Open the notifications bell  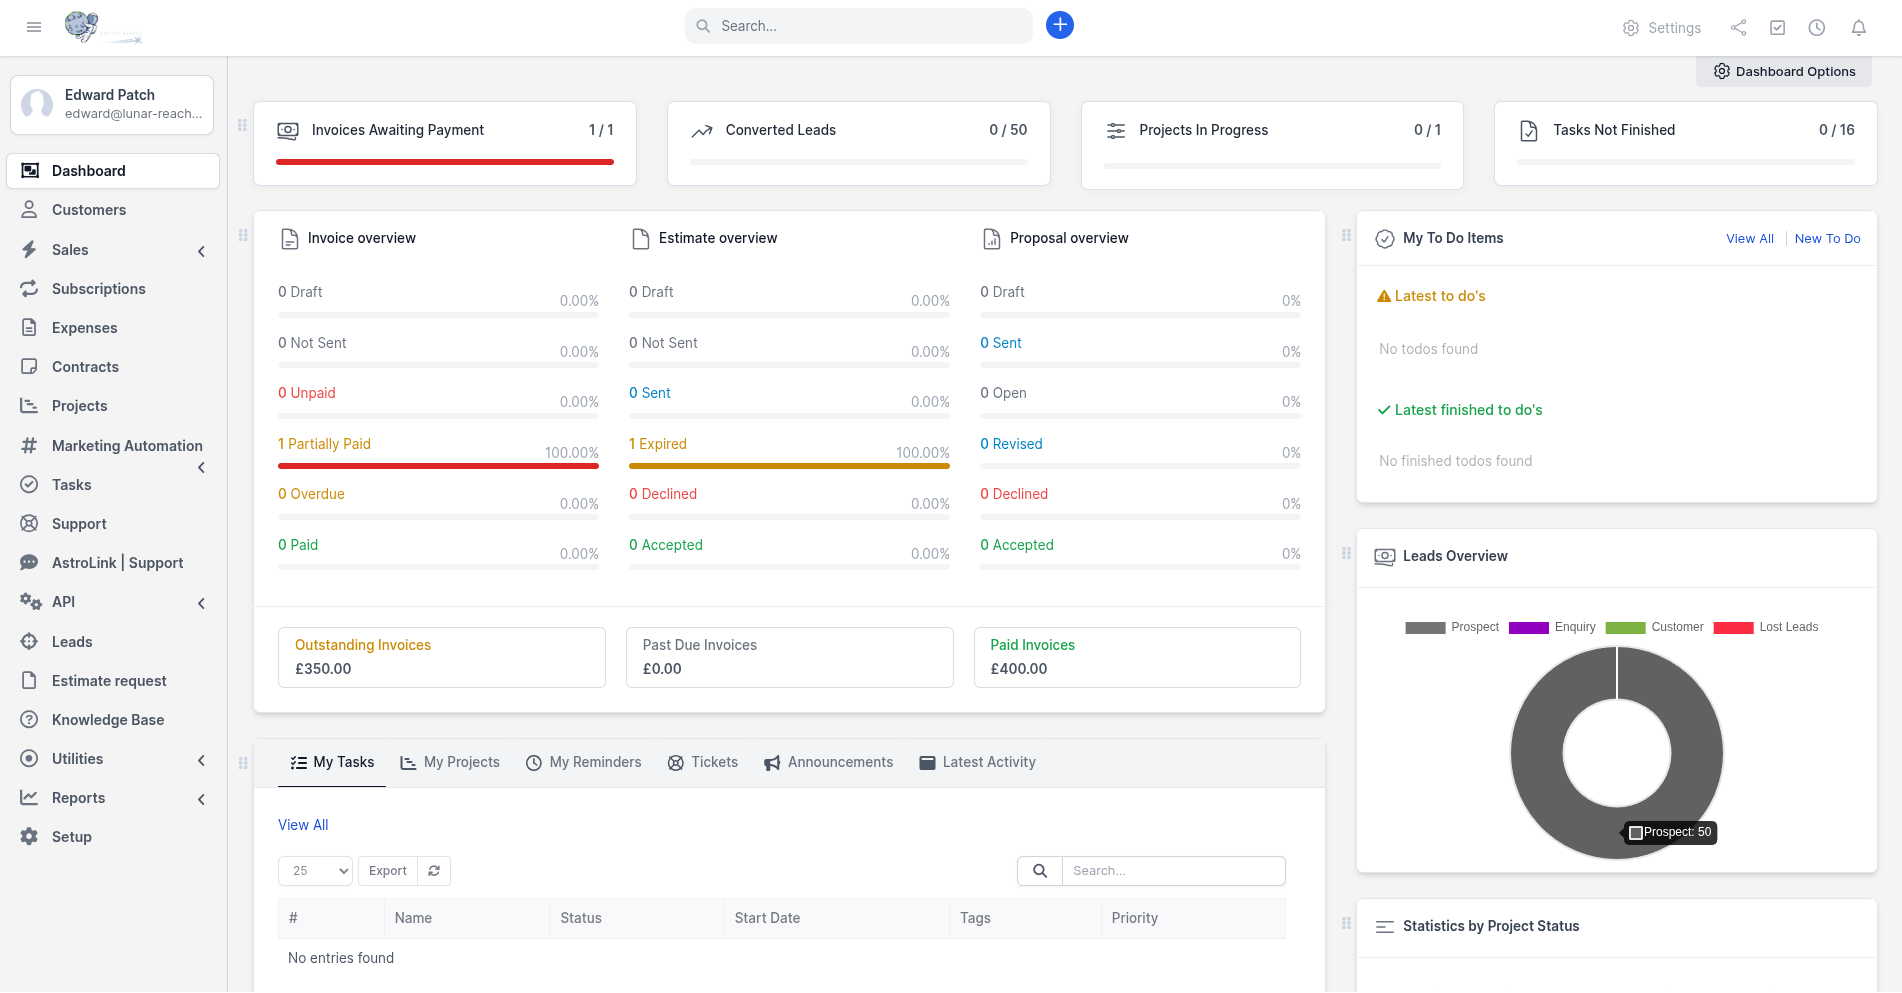point(1859,28)
